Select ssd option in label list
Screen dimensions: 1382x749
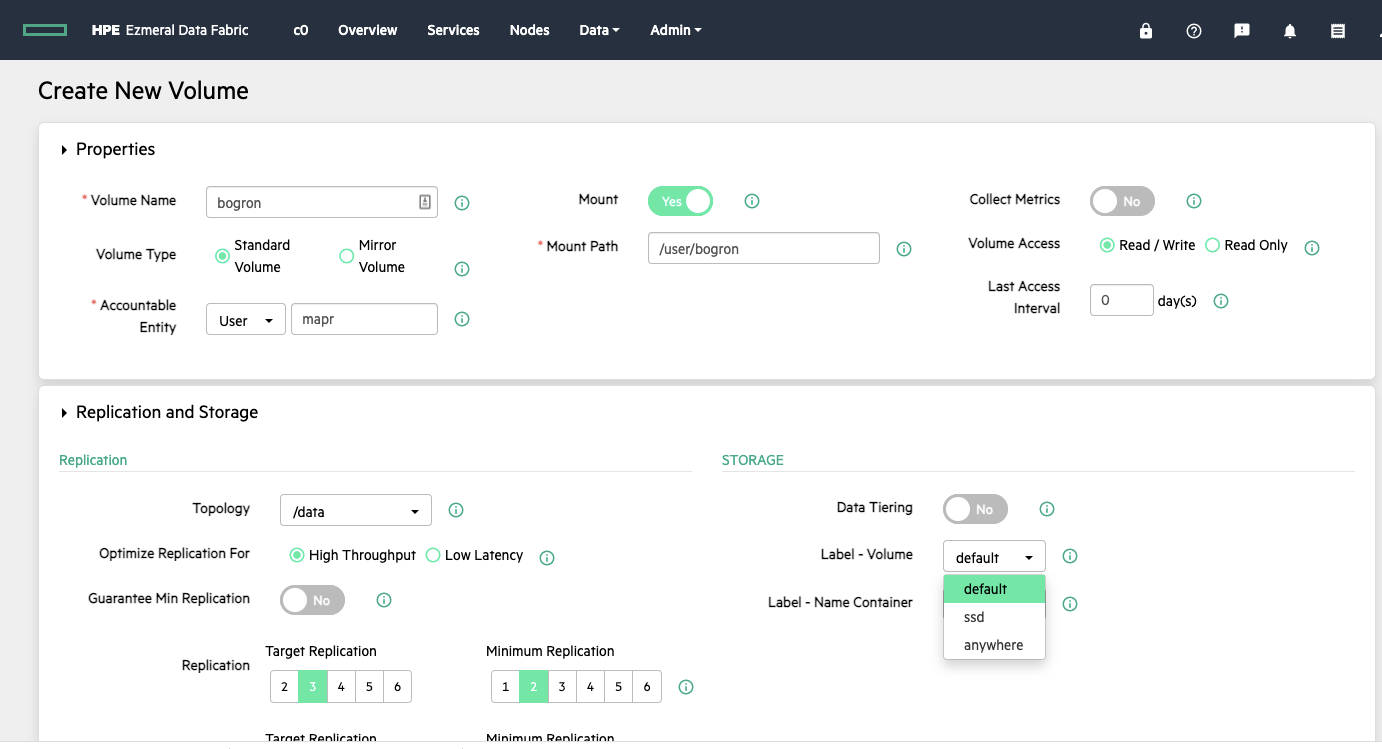click(x=994, y=617)
